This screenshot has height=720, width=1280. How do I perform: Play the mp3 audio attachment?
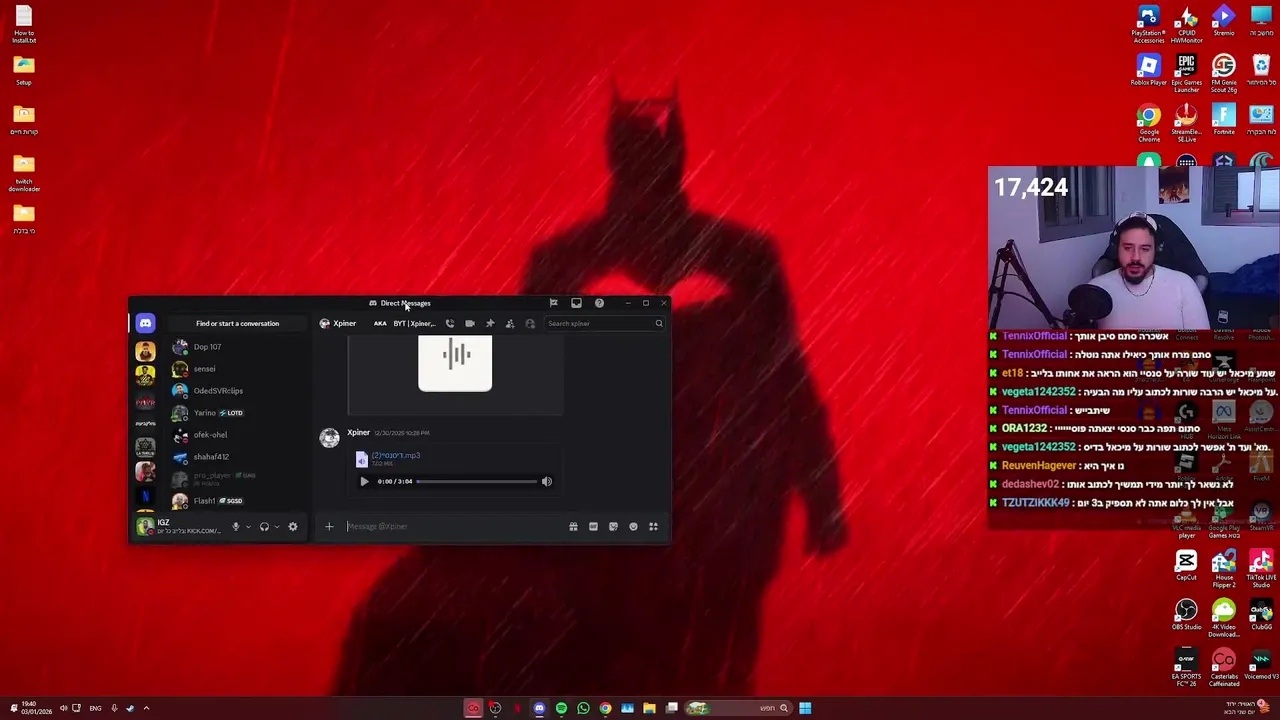[x=364, y=481]
